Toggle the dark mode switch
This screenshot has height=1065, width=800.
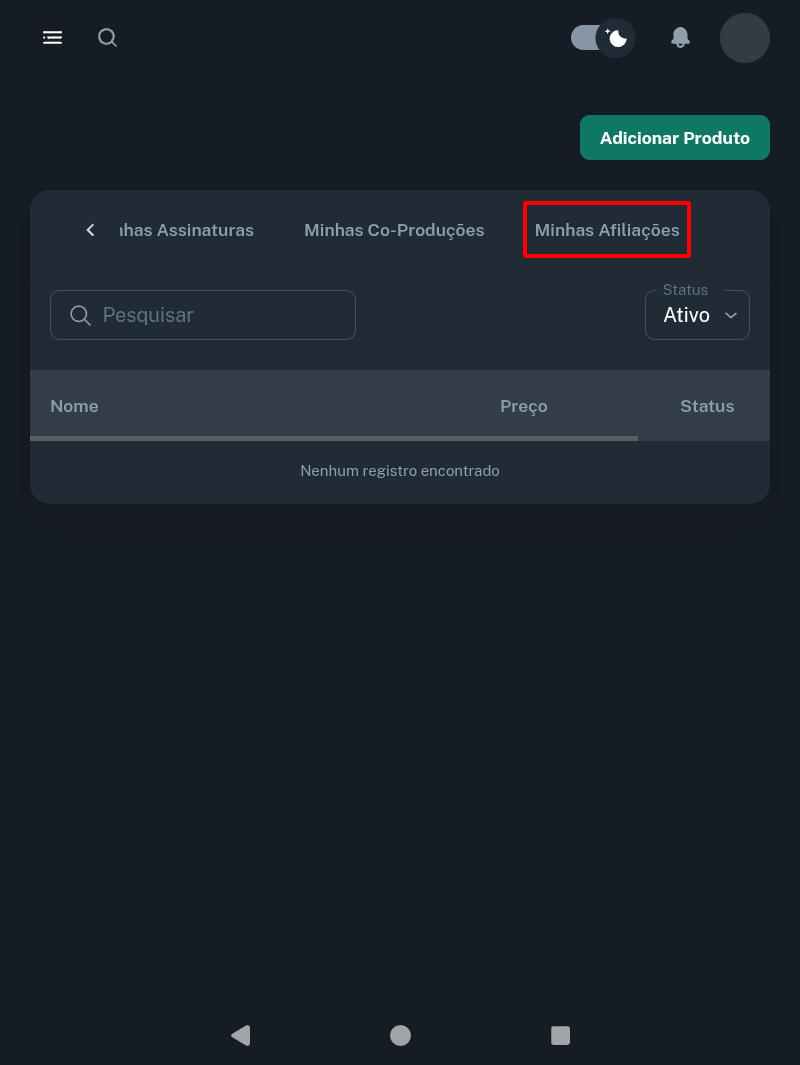pos(602,38)
